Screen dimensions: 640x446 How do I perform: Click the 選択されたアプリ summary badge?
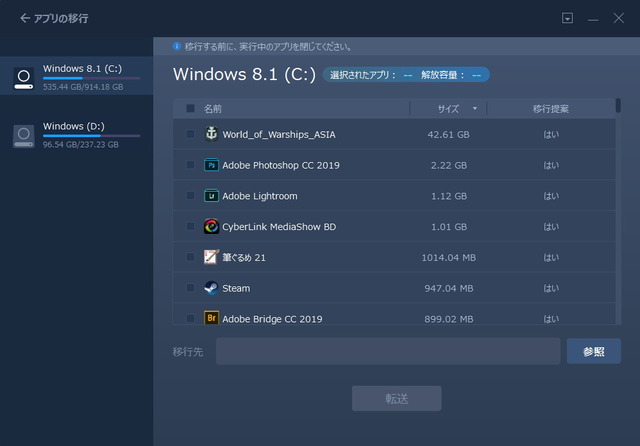point(406,75)
